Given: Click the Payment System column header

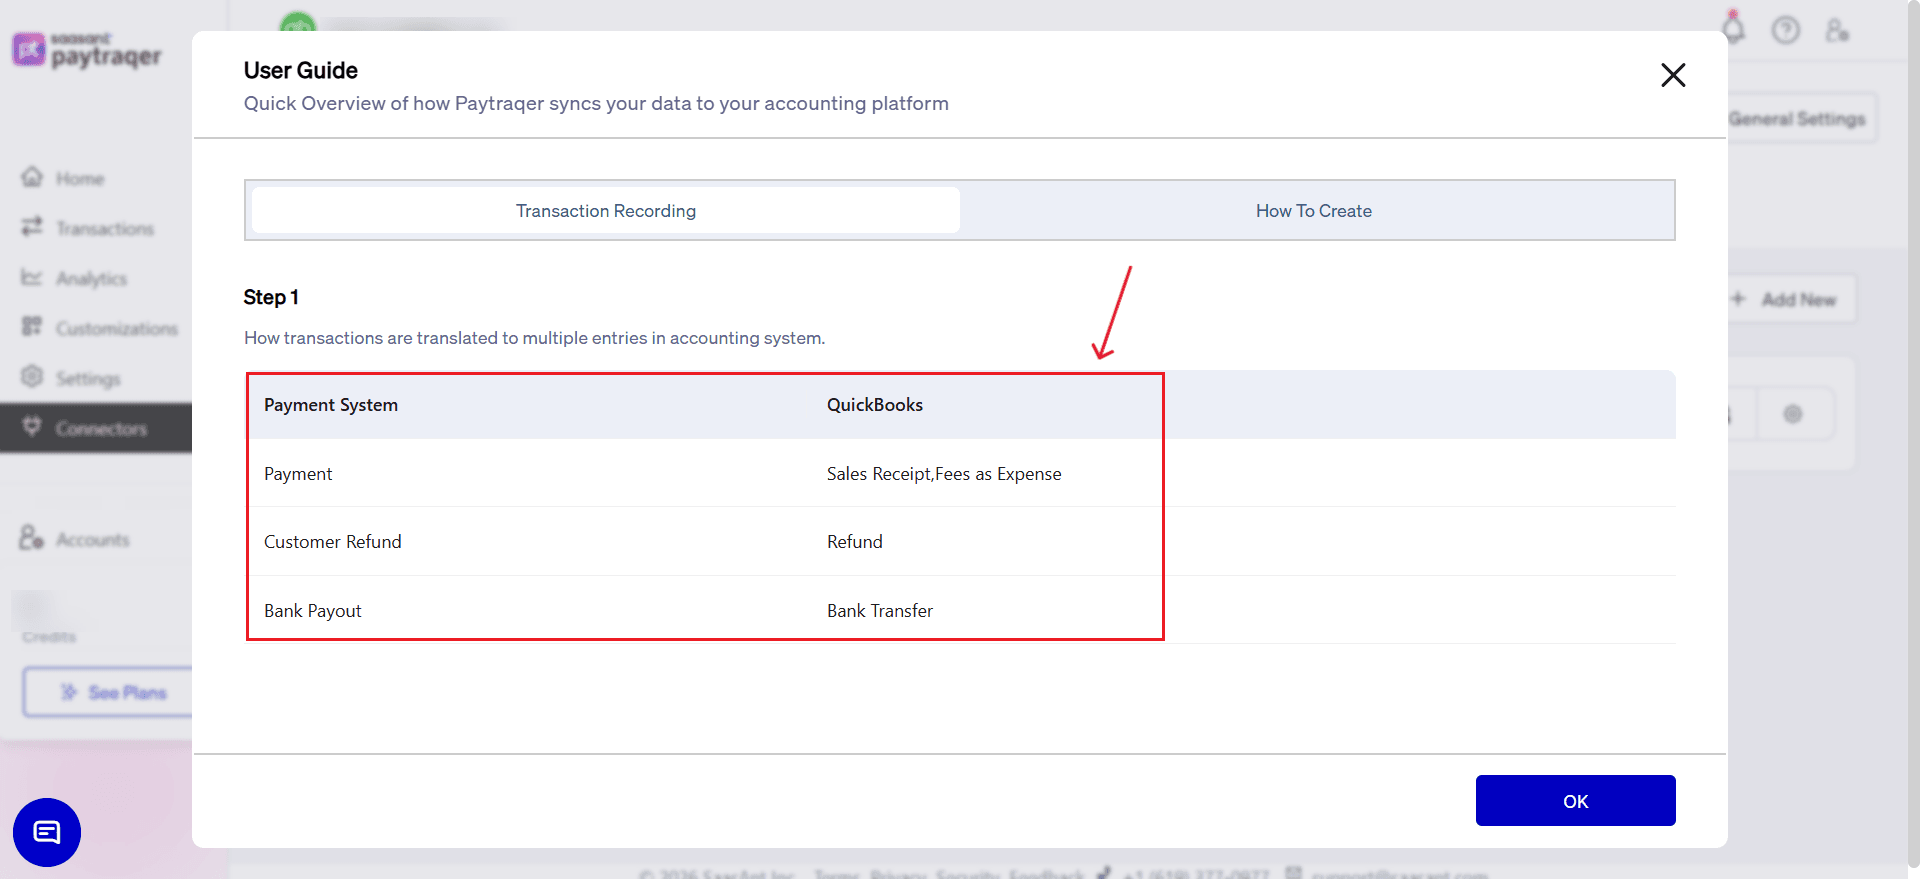Looking at the screenshot, I should pos(331,405).
